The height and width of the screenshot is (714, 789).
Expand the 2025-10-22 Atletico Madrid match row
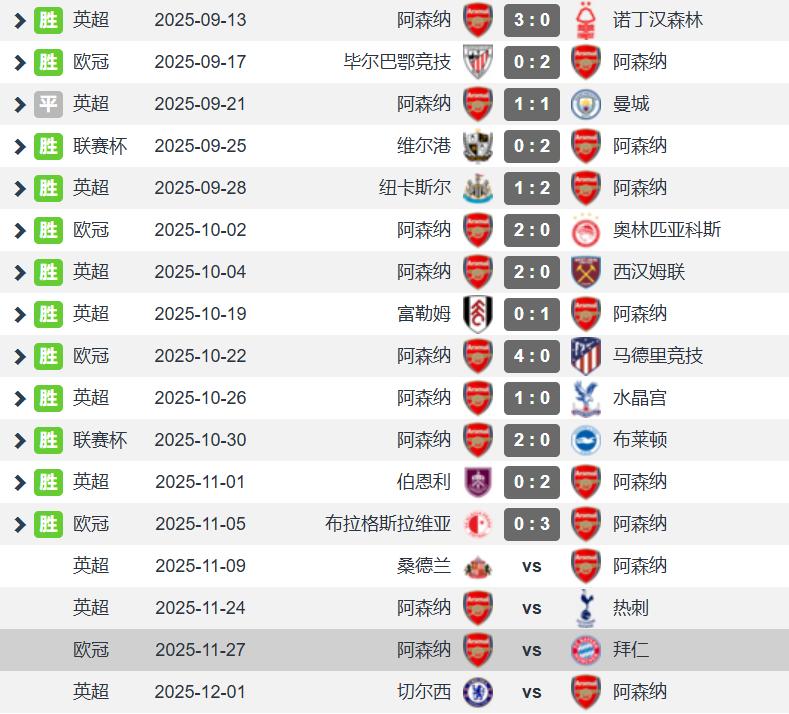point(19,356)
